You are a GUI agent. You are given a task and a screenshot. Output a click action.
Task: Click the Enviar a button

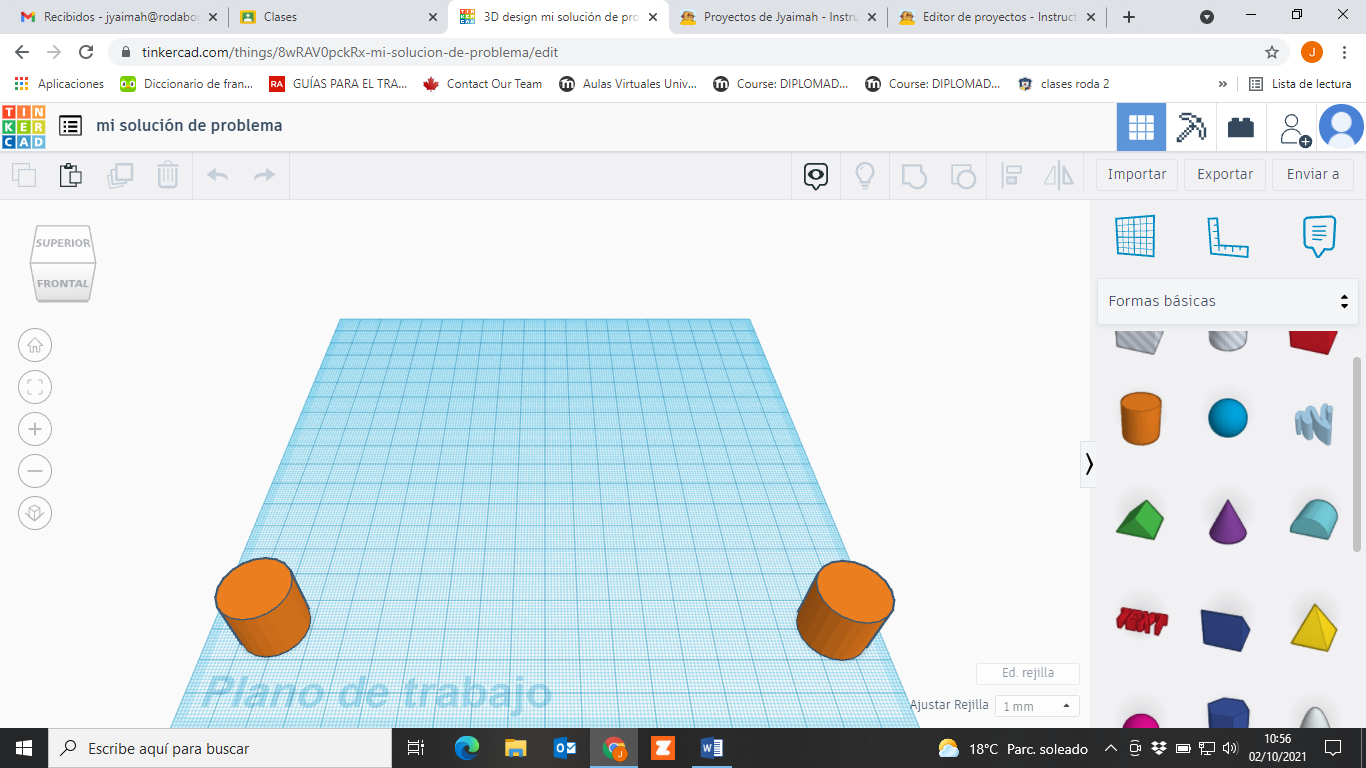tap(1313, 174)
